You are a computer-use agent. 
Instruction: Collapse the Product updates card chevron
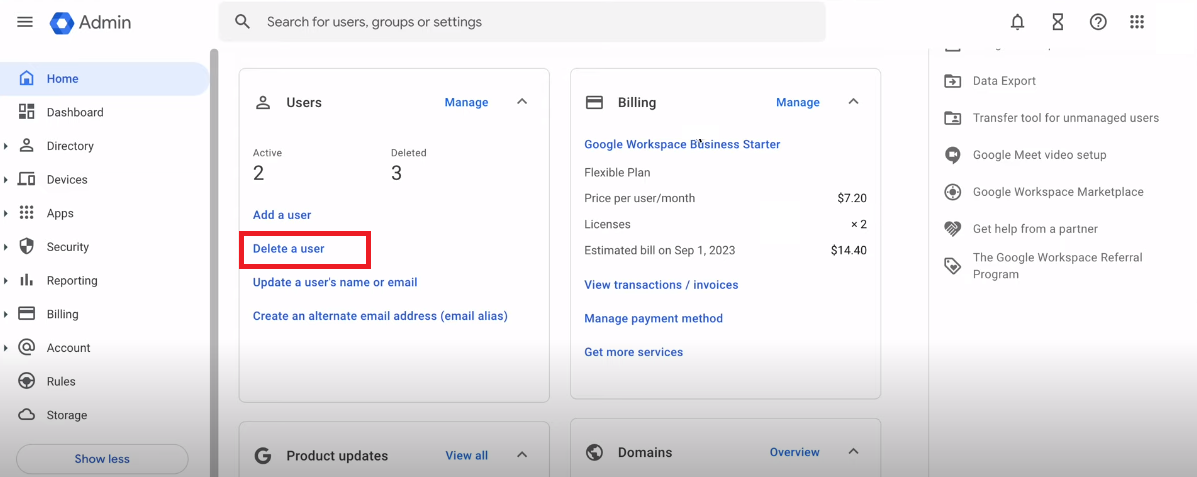(x=522, y=455)
